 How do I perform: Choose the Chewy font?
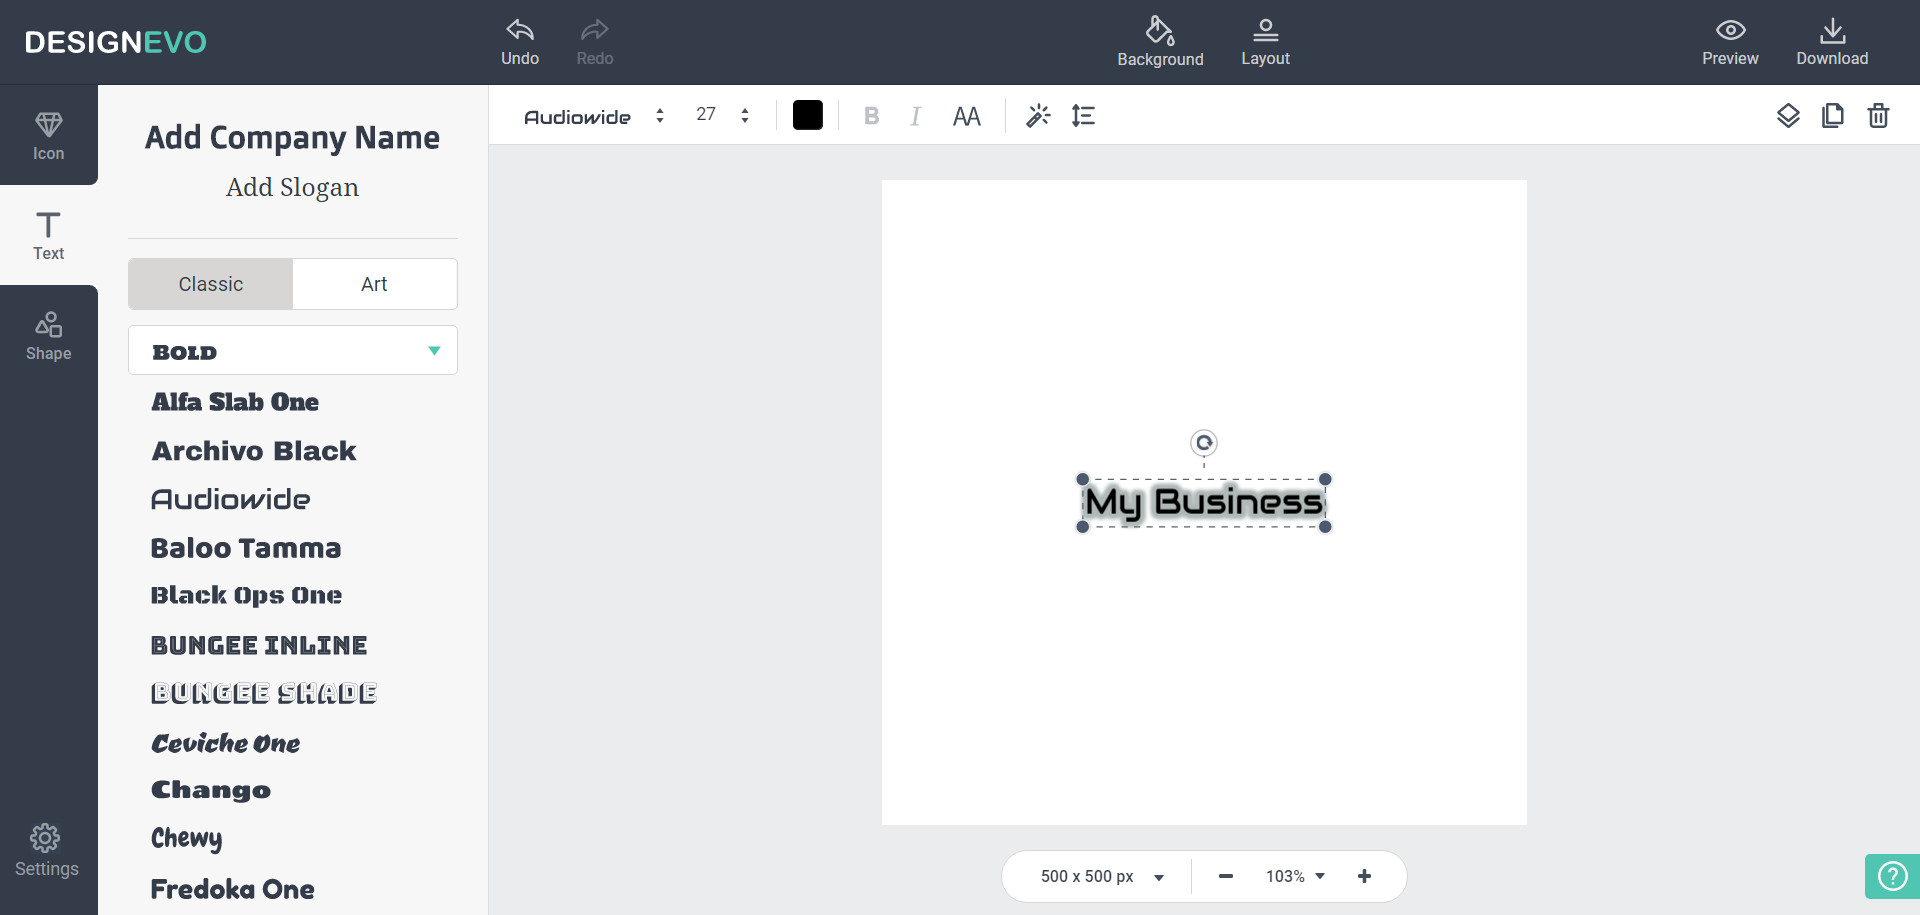click(x=187, y=838)
